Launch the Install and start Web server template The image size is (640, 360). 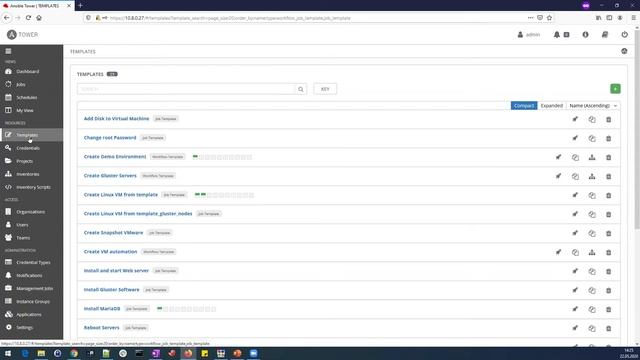[x=575, y=271]
